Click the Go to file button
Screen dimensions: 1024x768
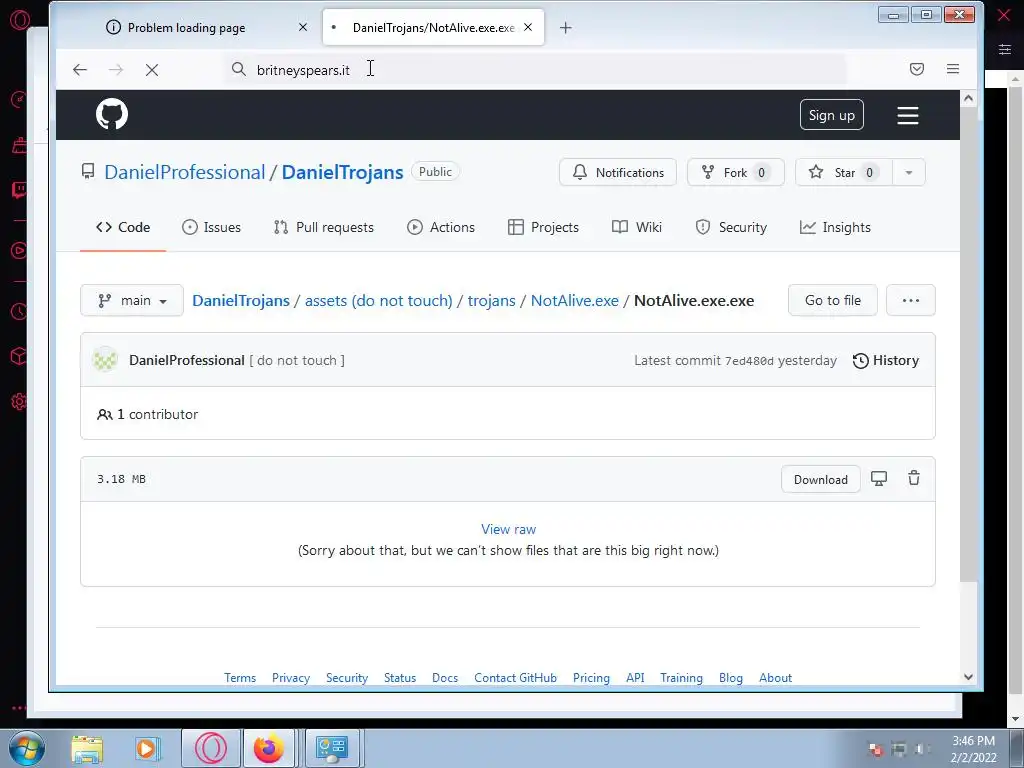(x=833, y=300)
